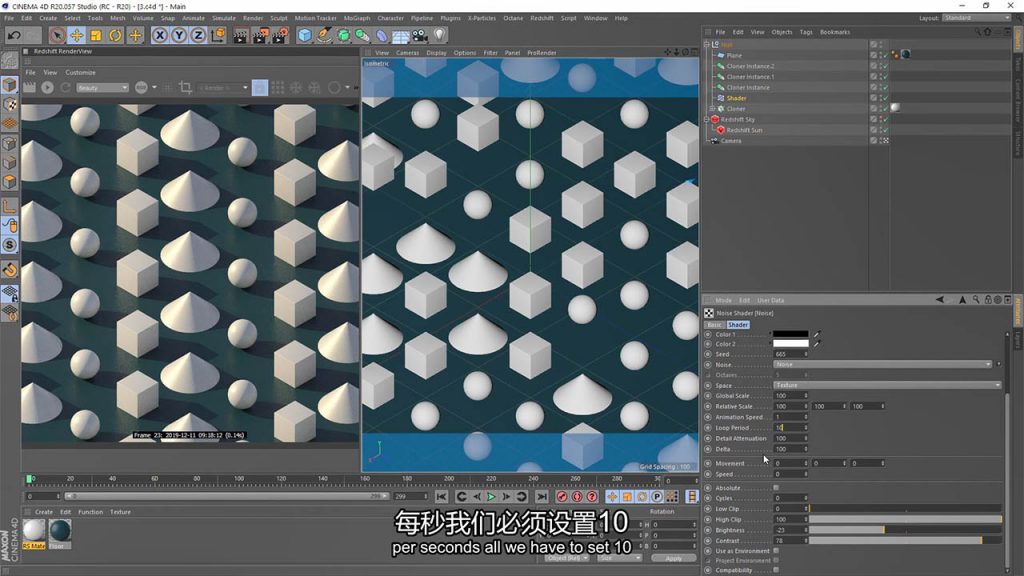Screen dimensions: 1024x576
Task: Toggle Z axis lock
Action: (198, 35)
